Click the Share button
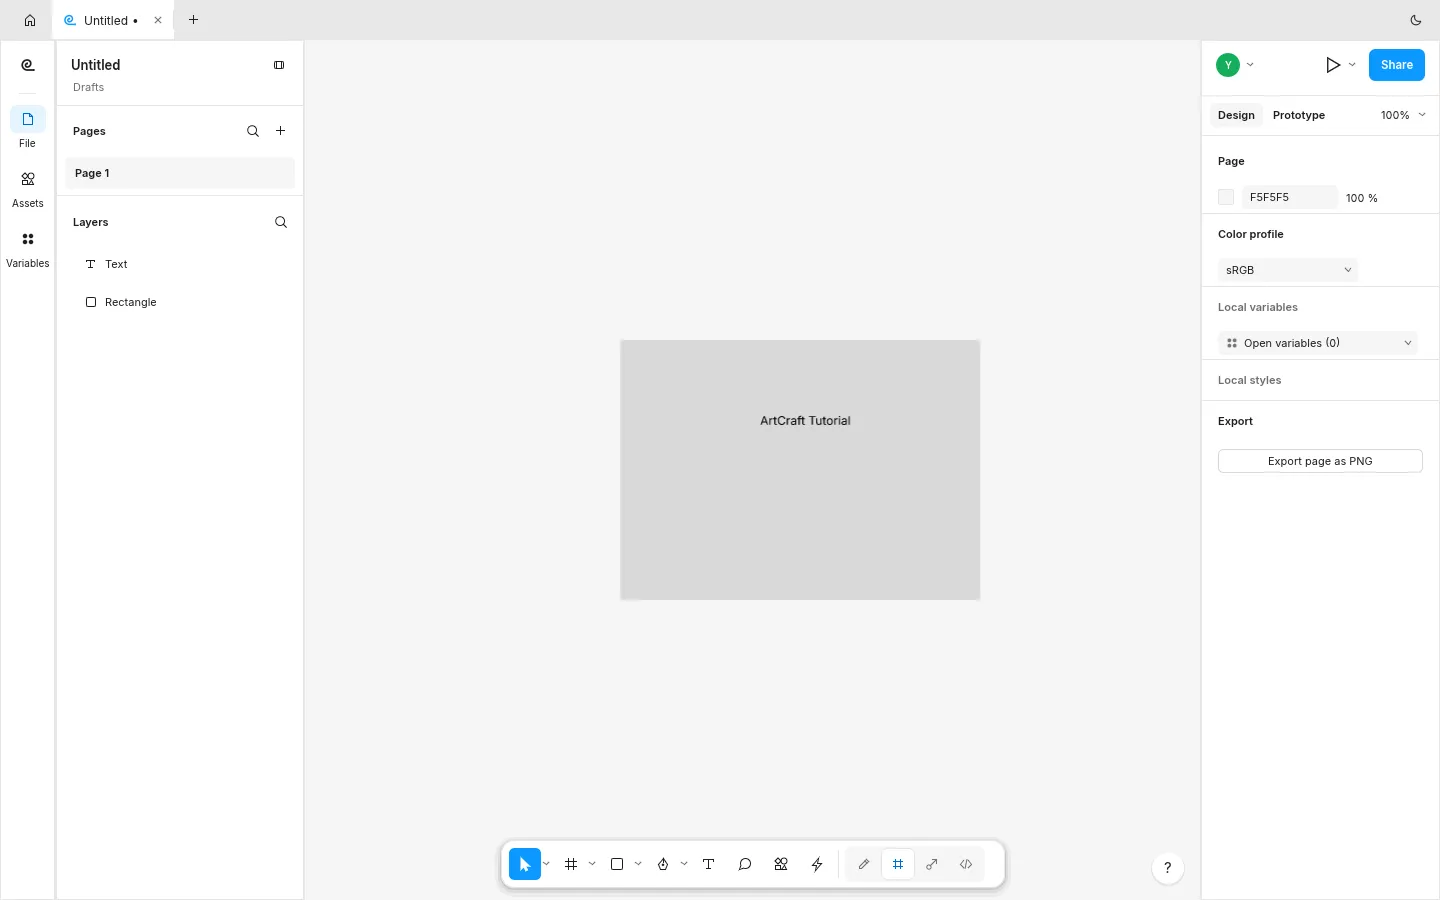The image size is (1440, 900). 1397,65
